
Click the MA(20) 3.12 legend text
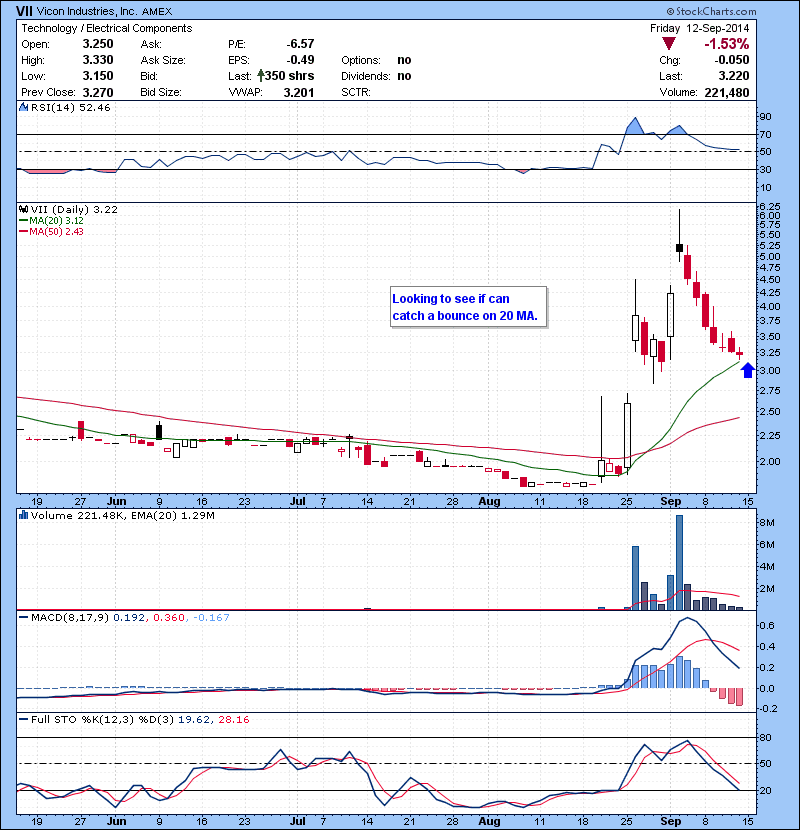point(56,221)
